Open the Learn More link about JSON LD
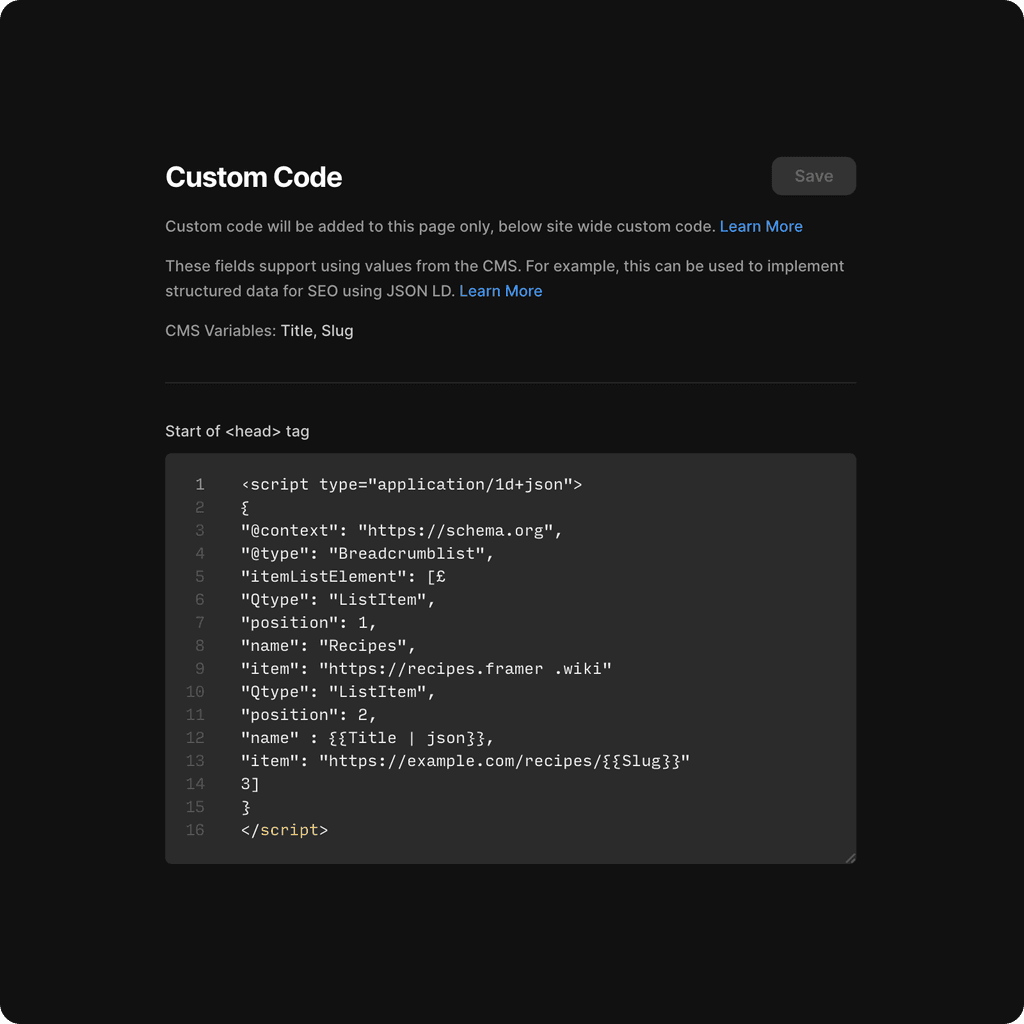The width and height of the screenshot is (1024, 1024). 500,291
